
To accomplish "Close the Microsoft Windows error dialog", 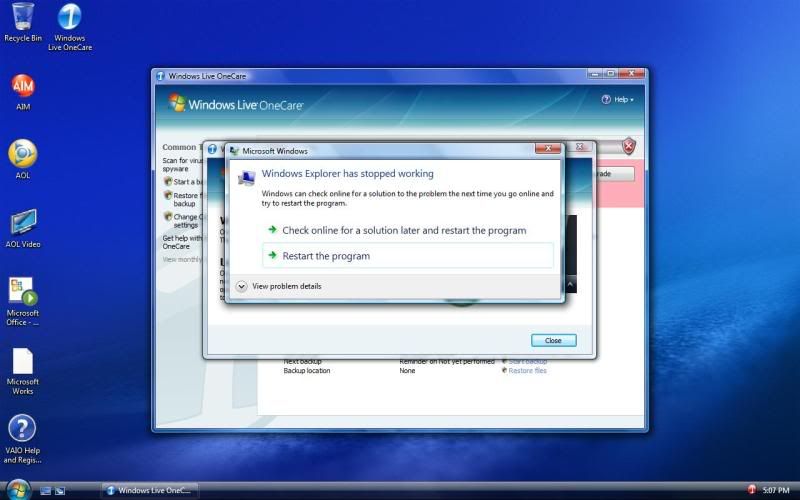I will (x=548, y=148).
